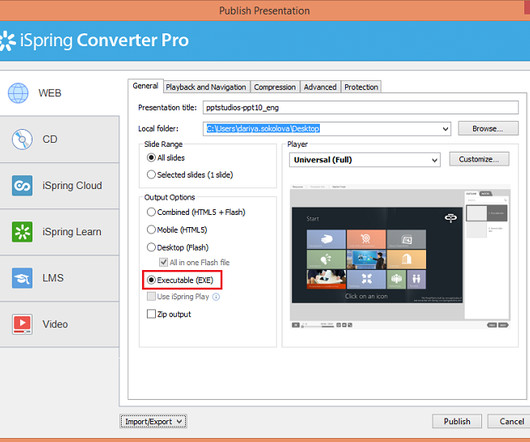
Task: Open the iSpring Cloud icon
Action: 22,186
